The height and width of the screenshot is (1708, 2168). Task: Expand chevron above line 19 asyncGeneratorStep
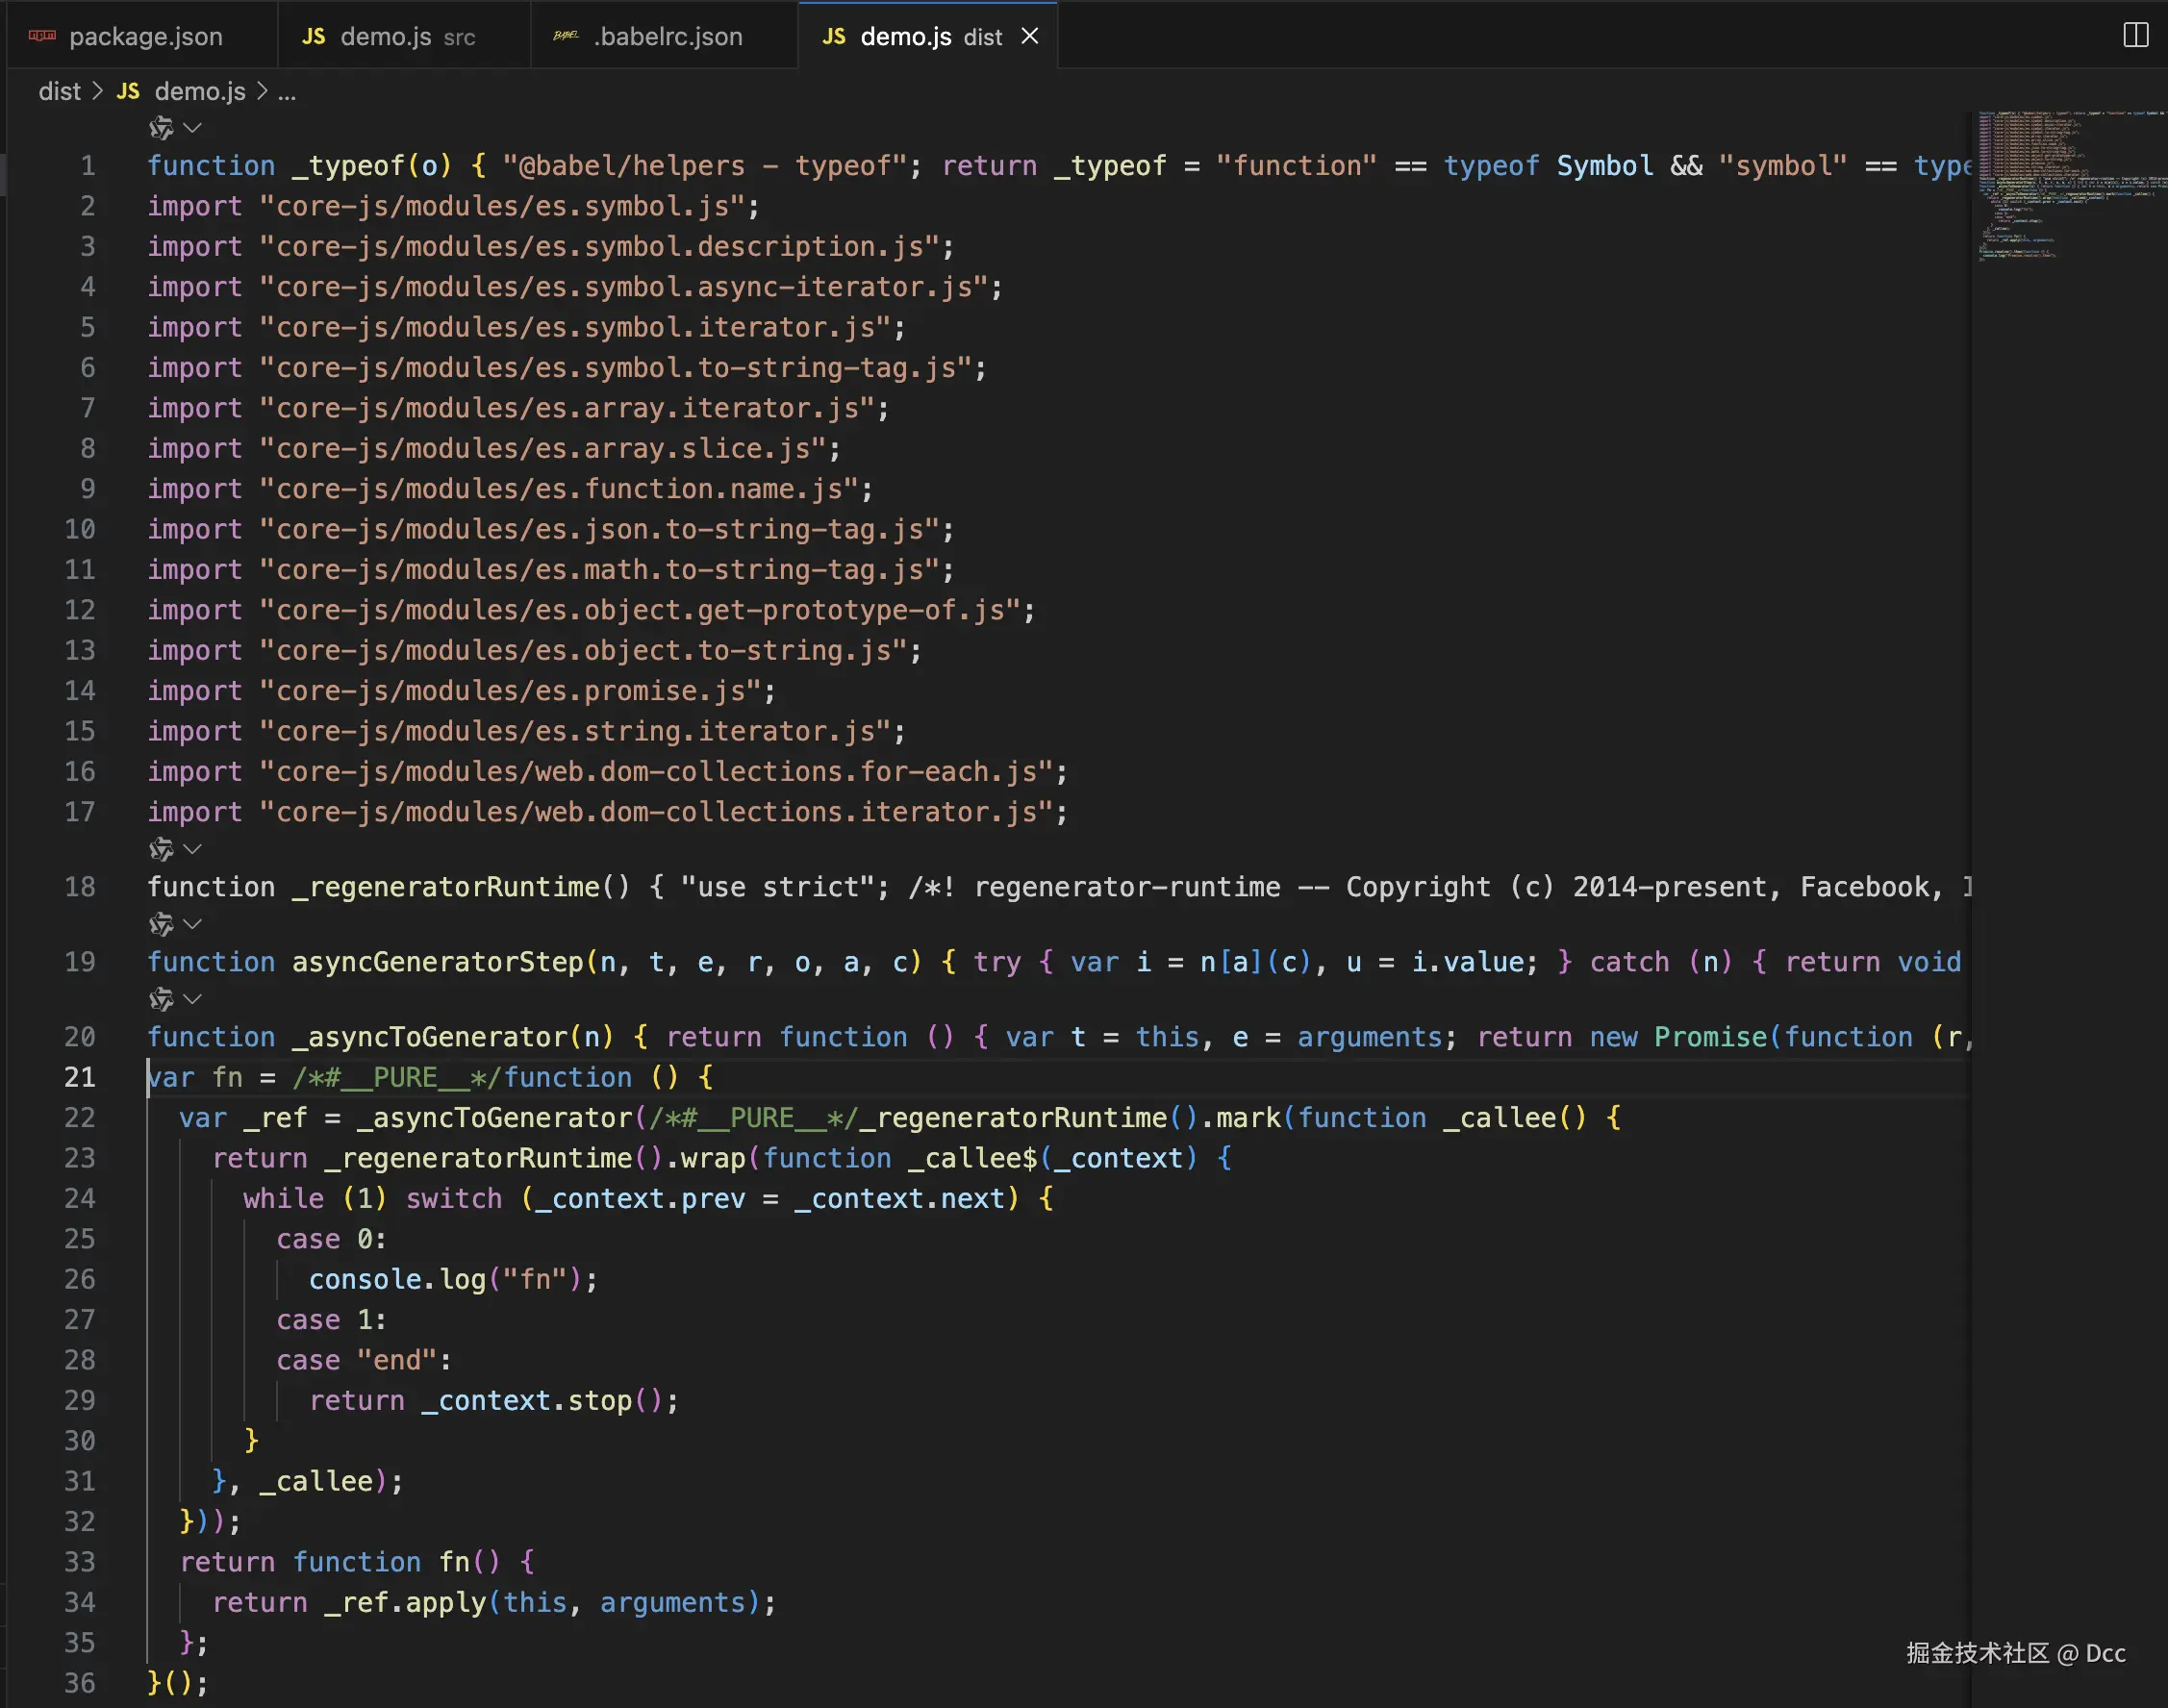(193, 924)
